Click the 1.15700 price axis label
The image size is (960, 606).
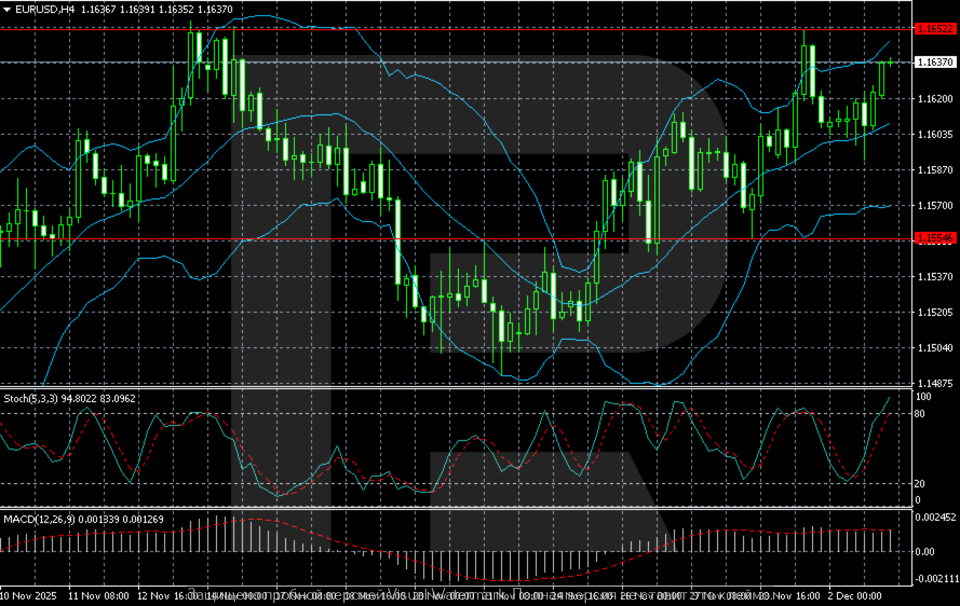[x=935, y=206]
